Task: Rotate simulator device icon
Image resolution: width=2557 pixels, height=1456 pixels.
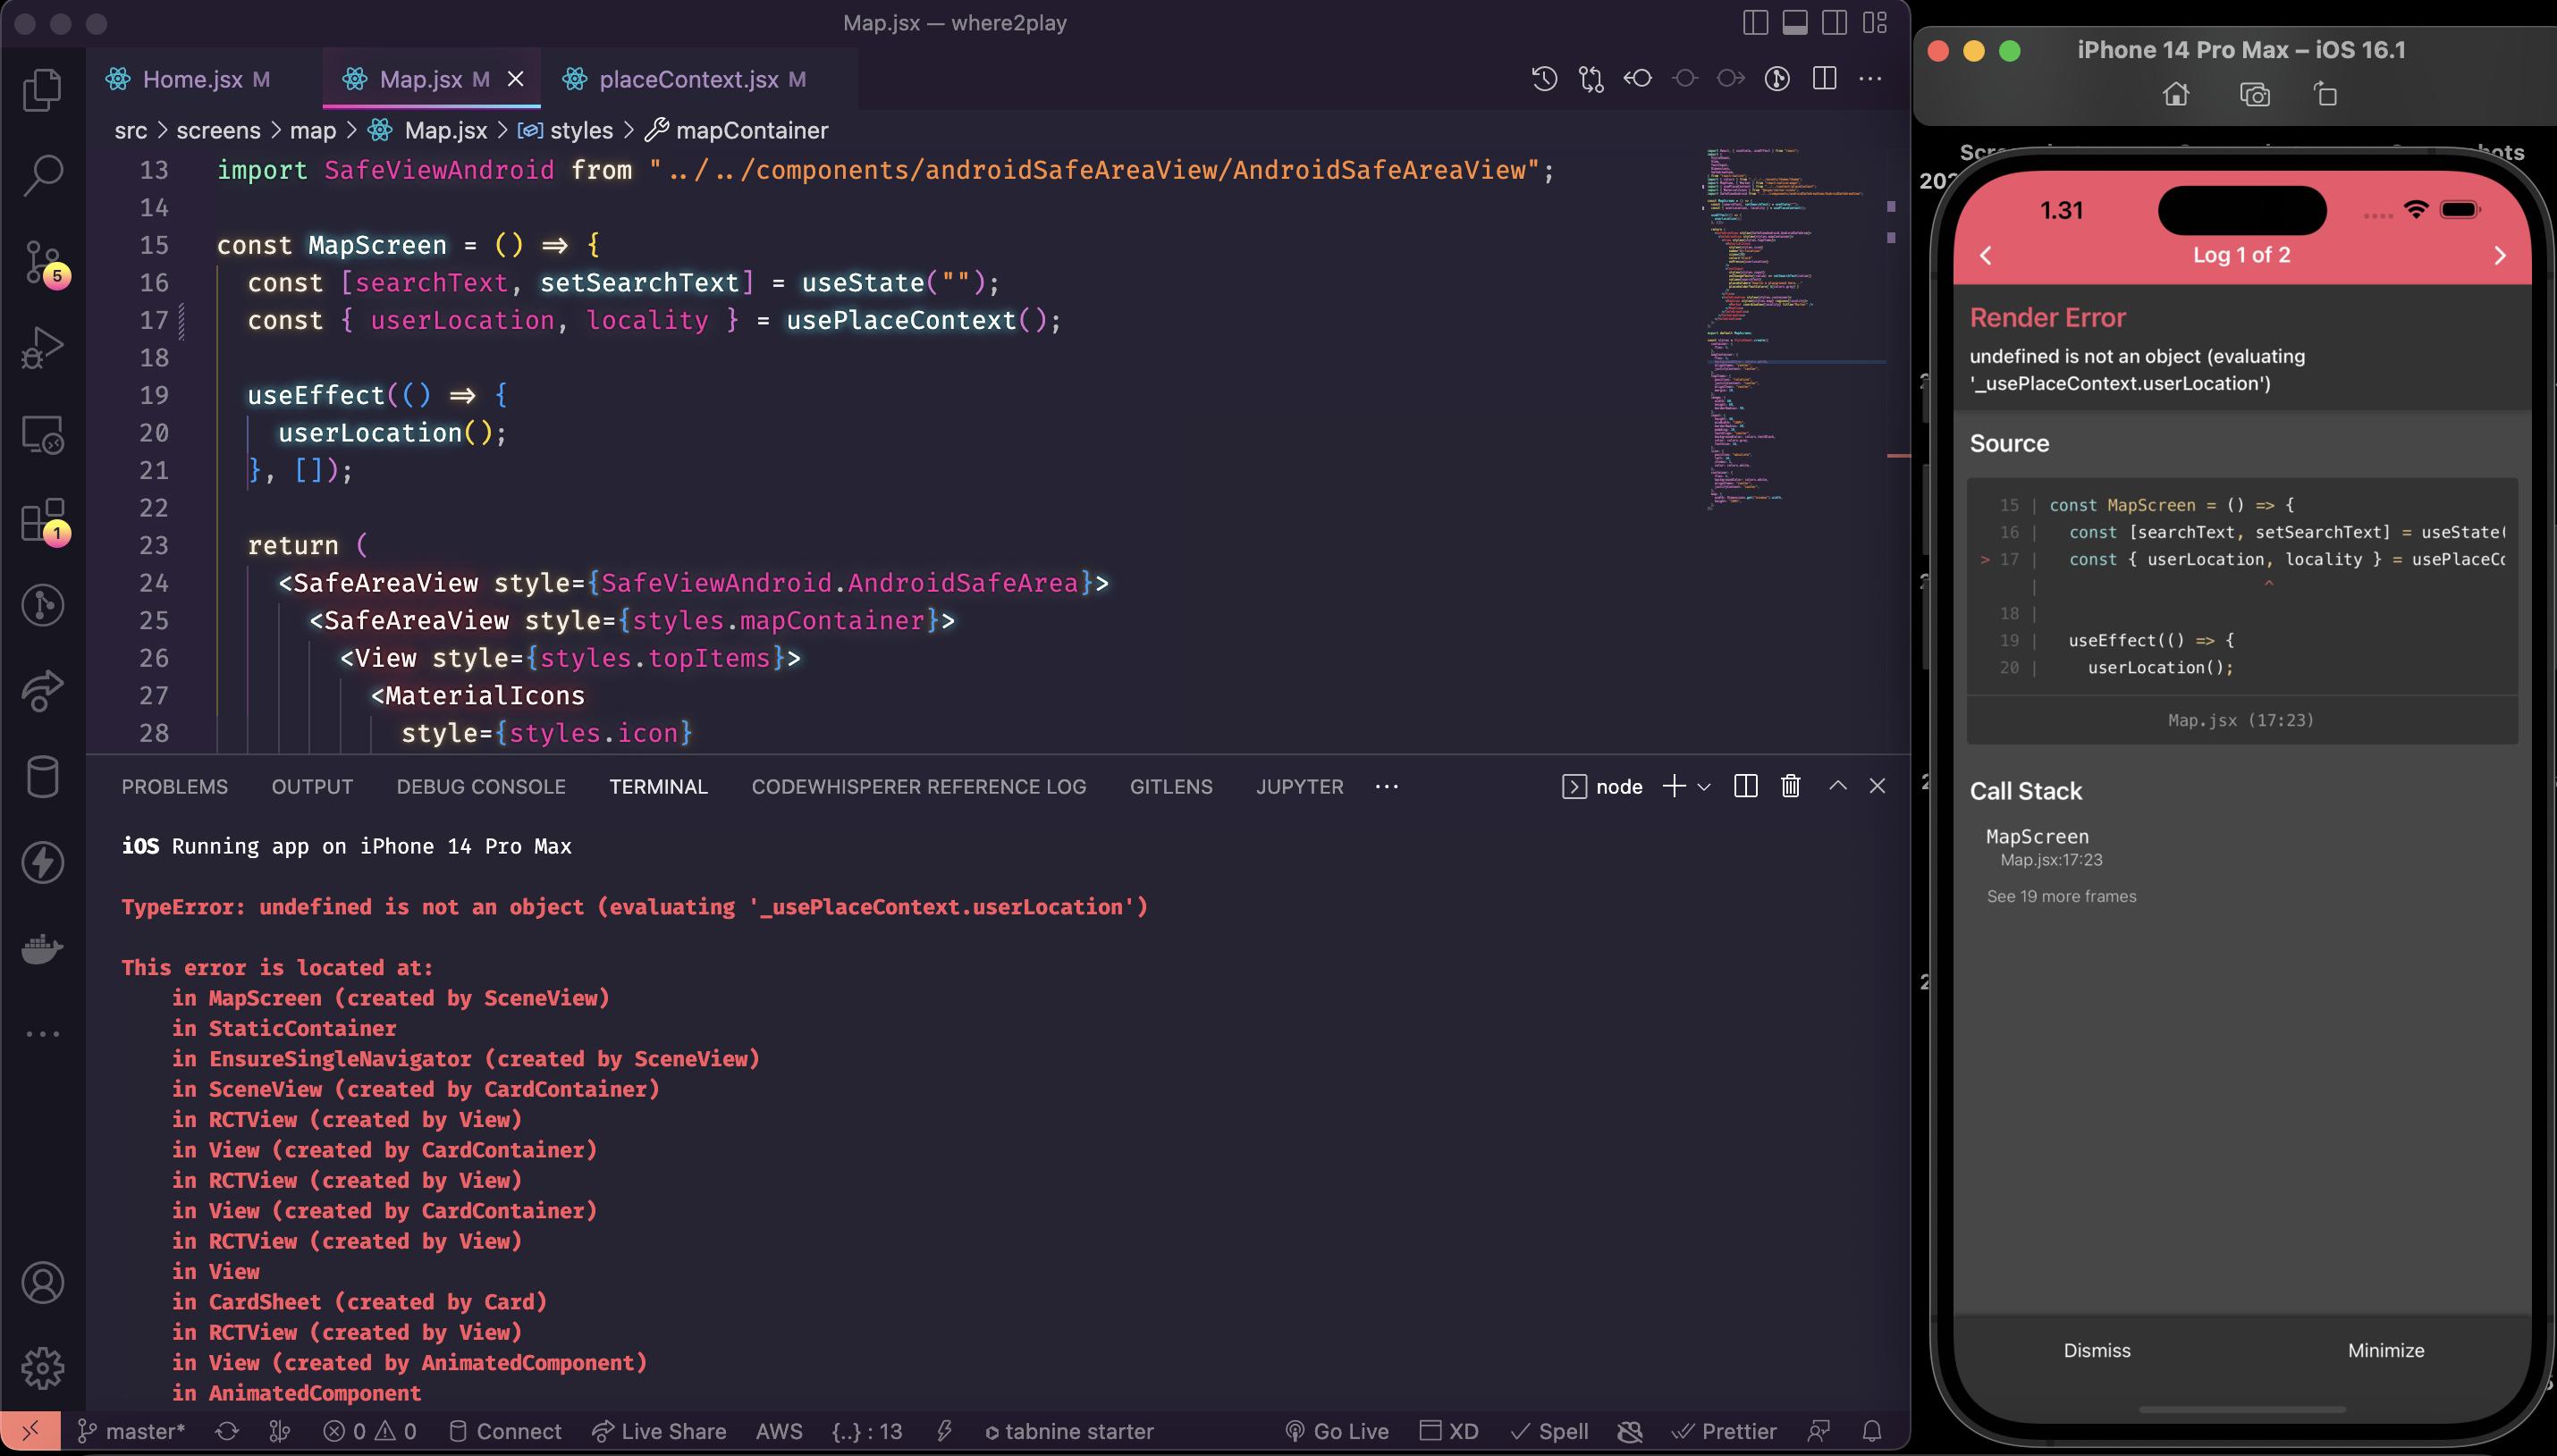Action: click(2325, 94)
